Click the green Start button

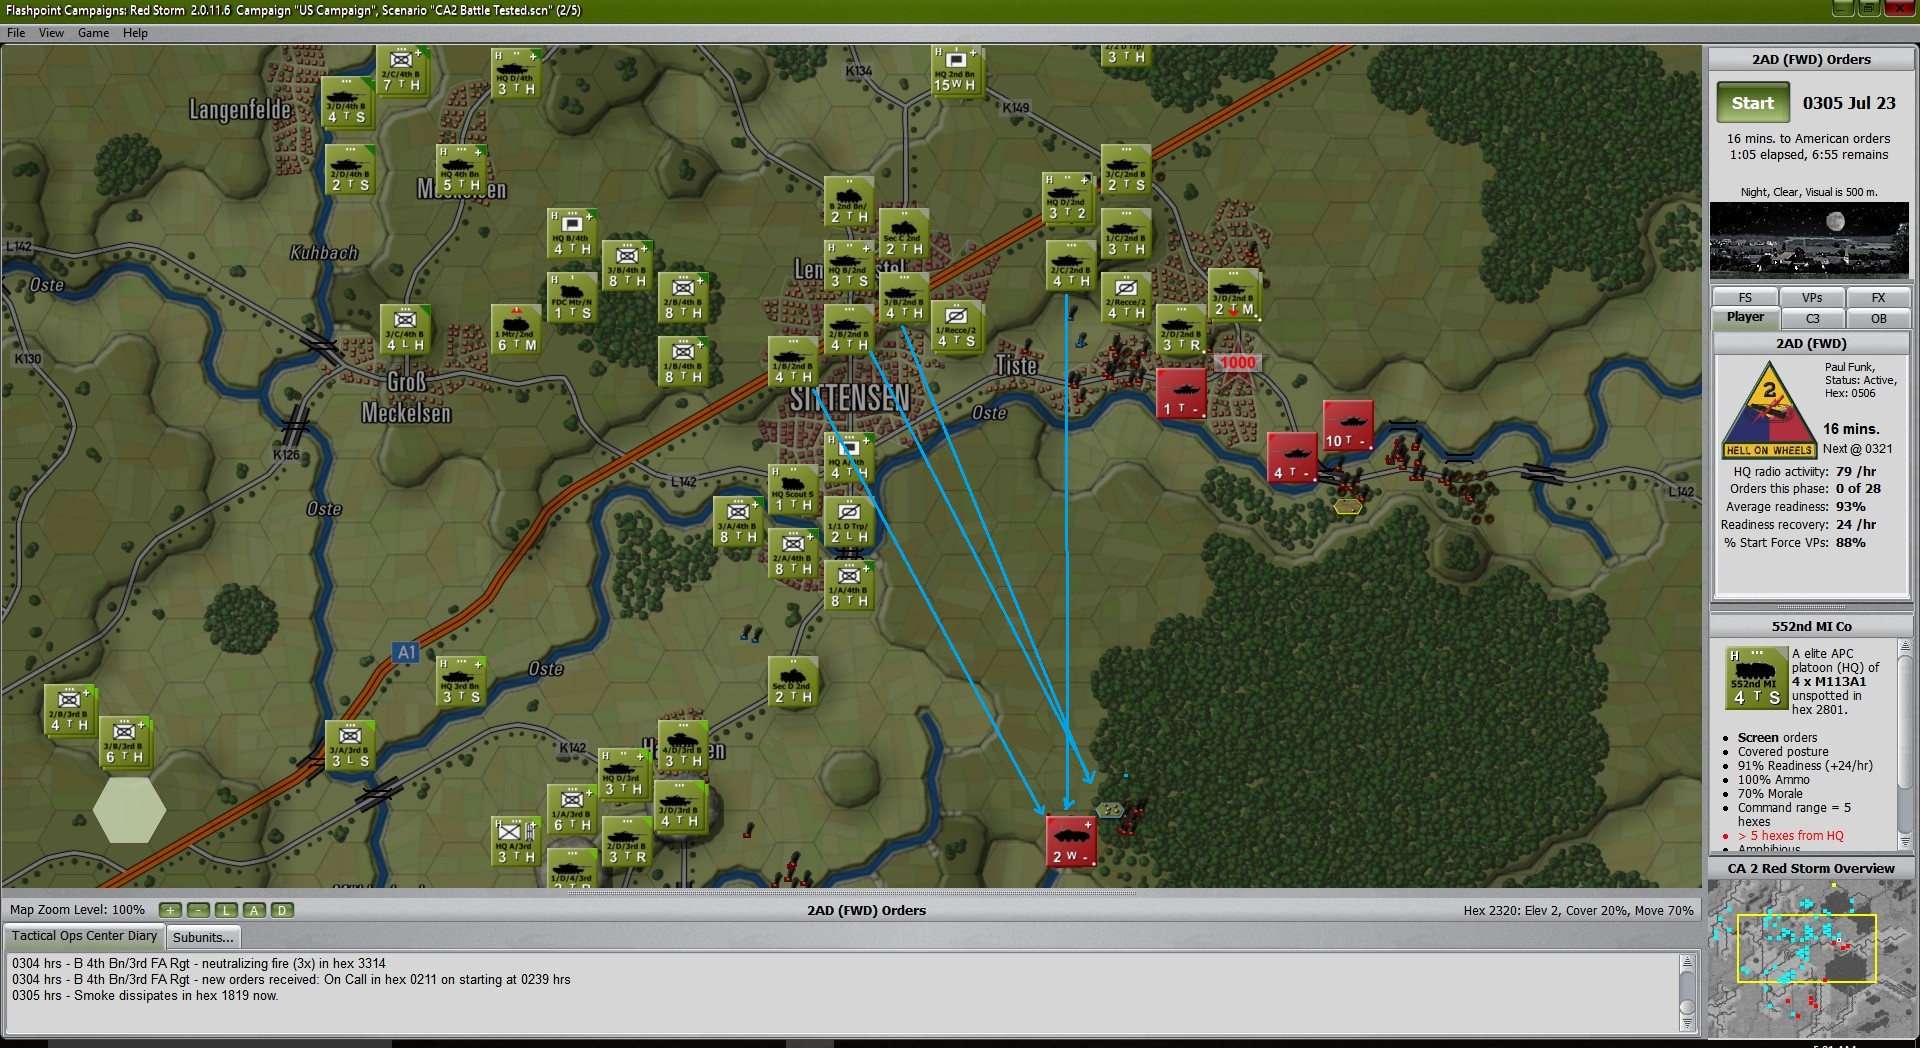point(1752,103)
